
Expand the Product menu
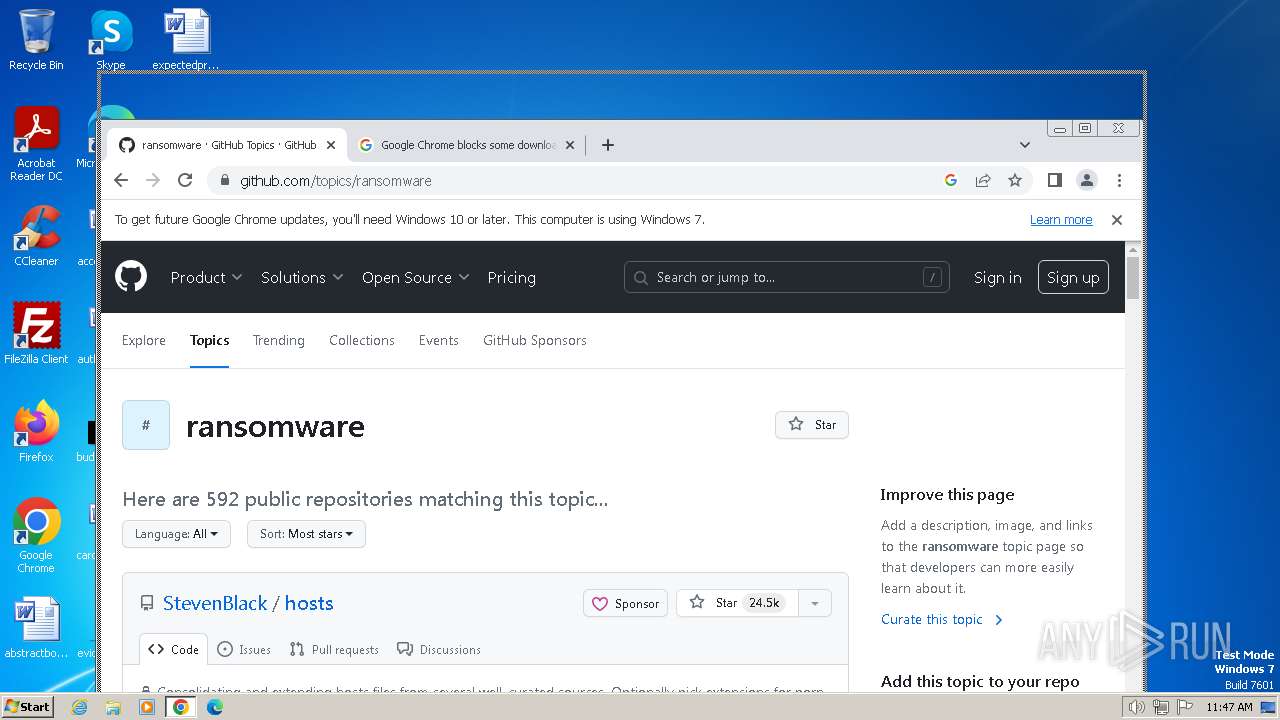click(x=206, y=277)
